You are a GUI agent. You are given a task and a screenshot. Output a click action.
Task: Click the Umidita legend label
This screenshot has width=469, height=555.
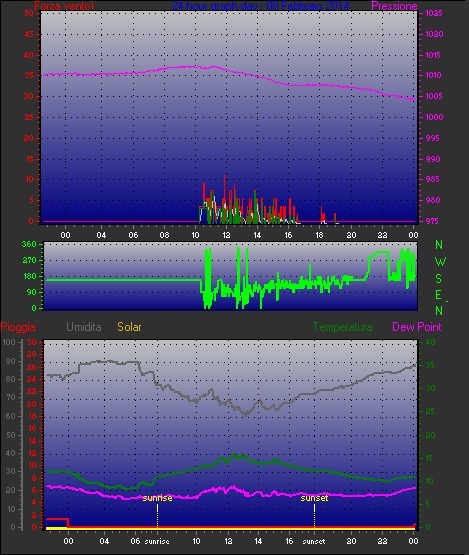(x=84, y=327)
